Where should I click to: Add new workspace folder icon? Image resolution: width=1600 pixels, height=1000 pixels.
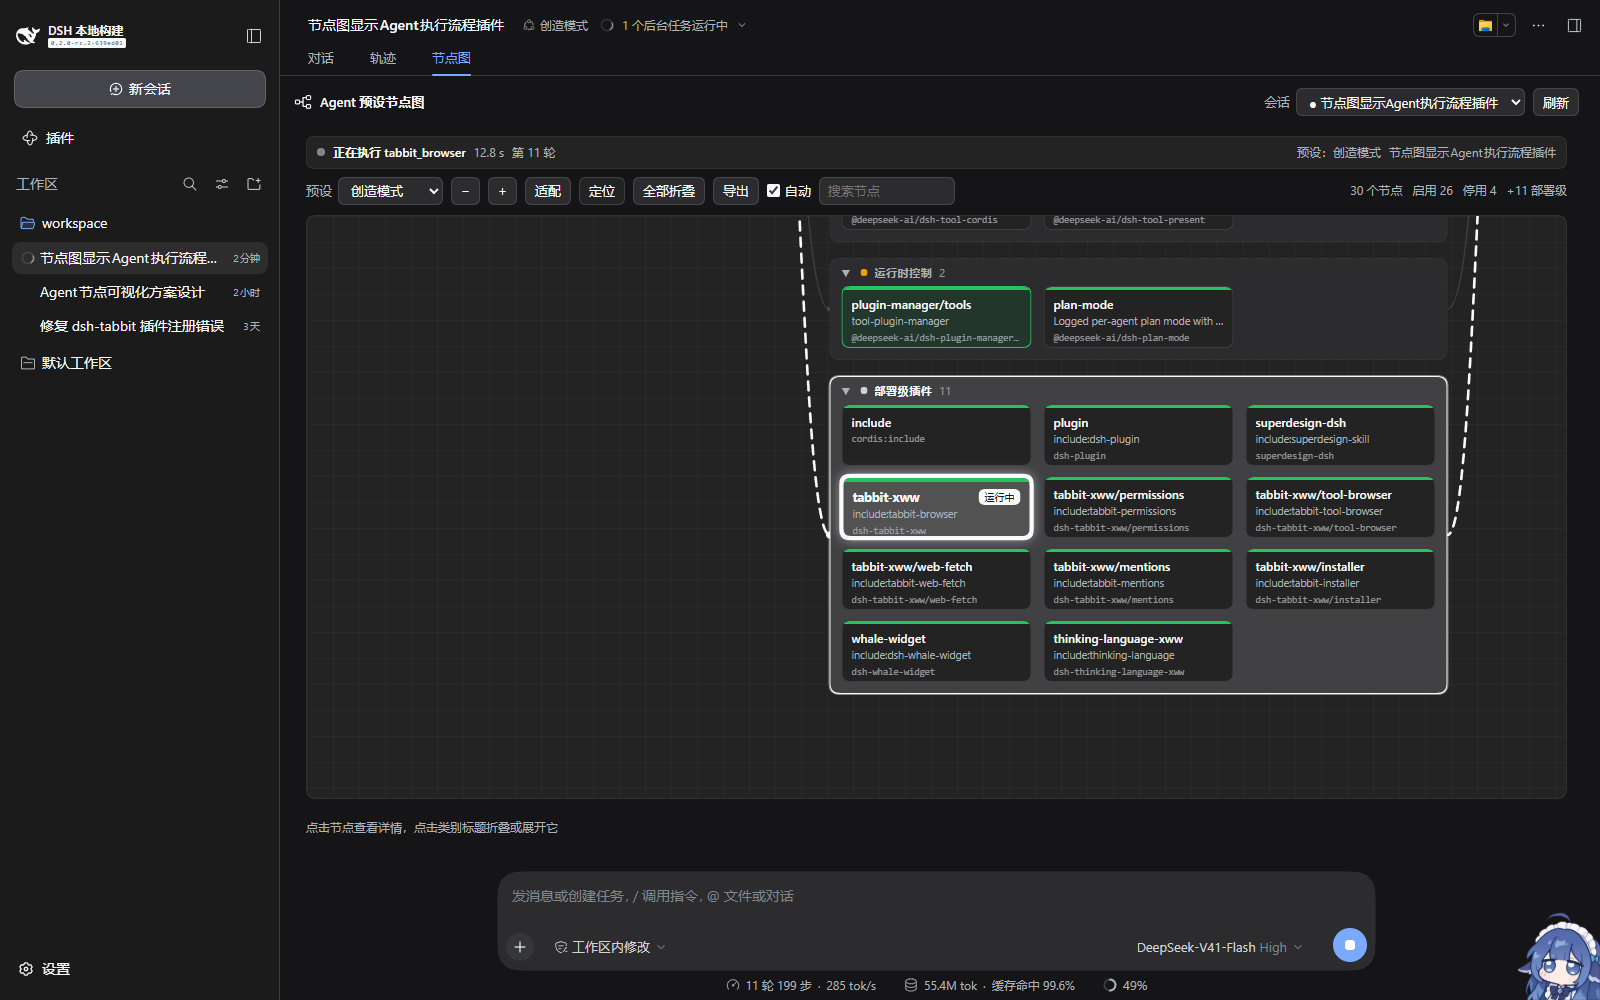254,184
